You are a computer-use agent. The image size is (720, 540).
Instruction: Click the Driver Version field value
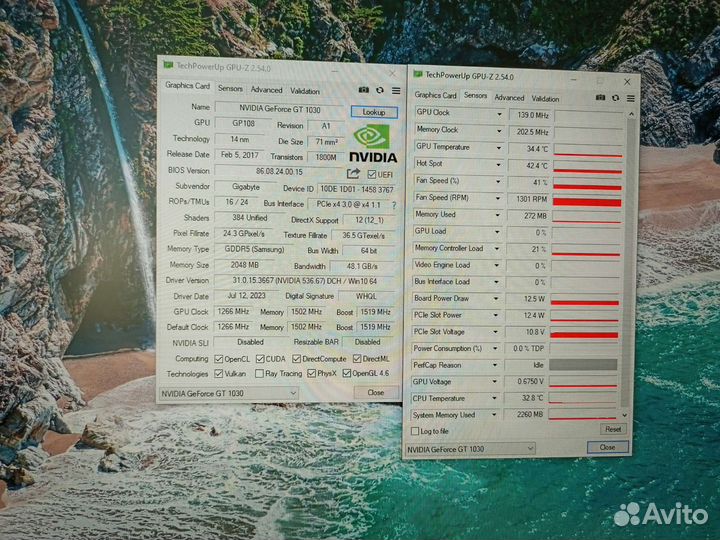pyautogui.click(x=304, y=281)
